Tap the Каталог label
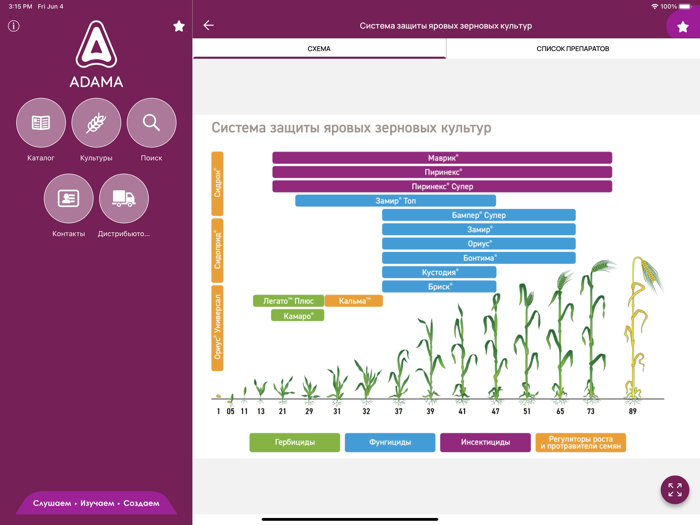This screenshot has height=525, width=700. [41, 158]
